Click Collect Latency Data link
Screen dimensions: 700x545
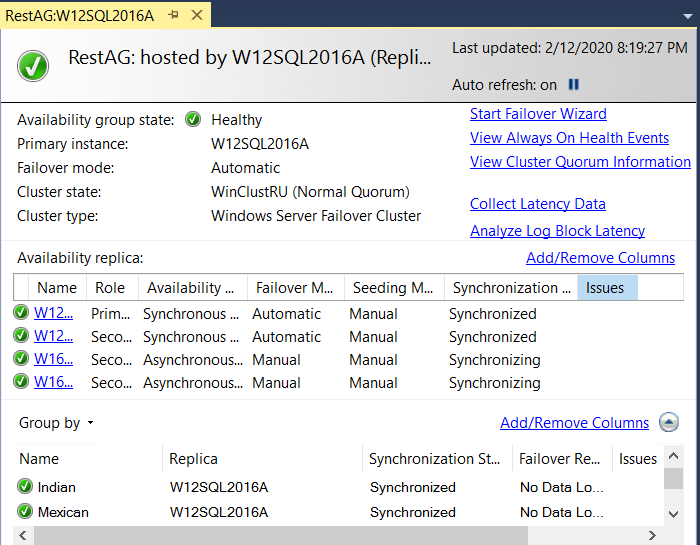[537, 204]
